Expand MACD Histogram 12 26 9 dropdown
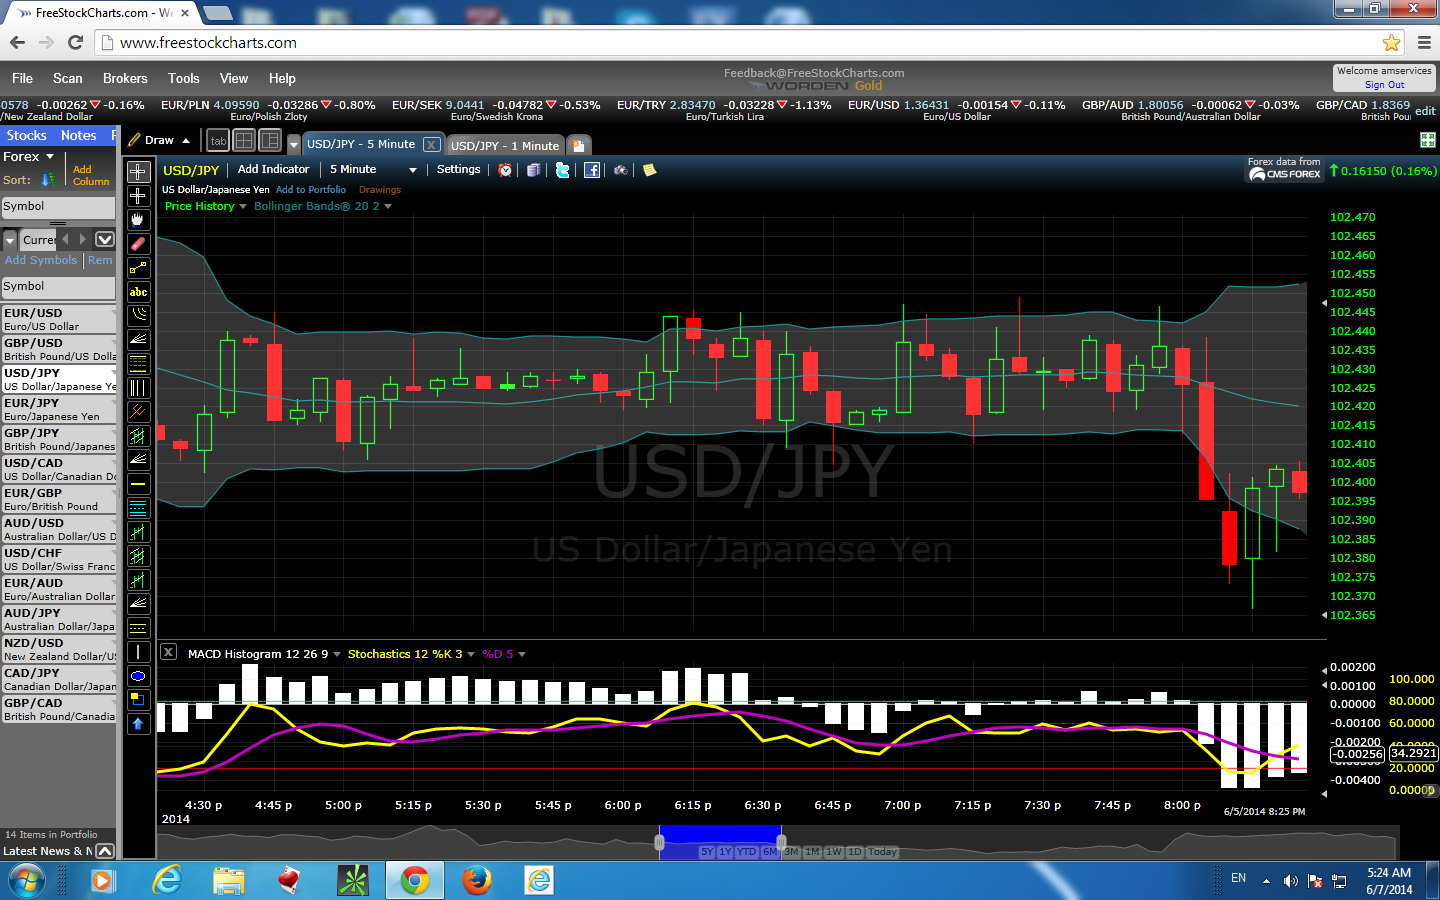Image resolution: width=1440 pixels, height=900 pixels. click(337, 654)
